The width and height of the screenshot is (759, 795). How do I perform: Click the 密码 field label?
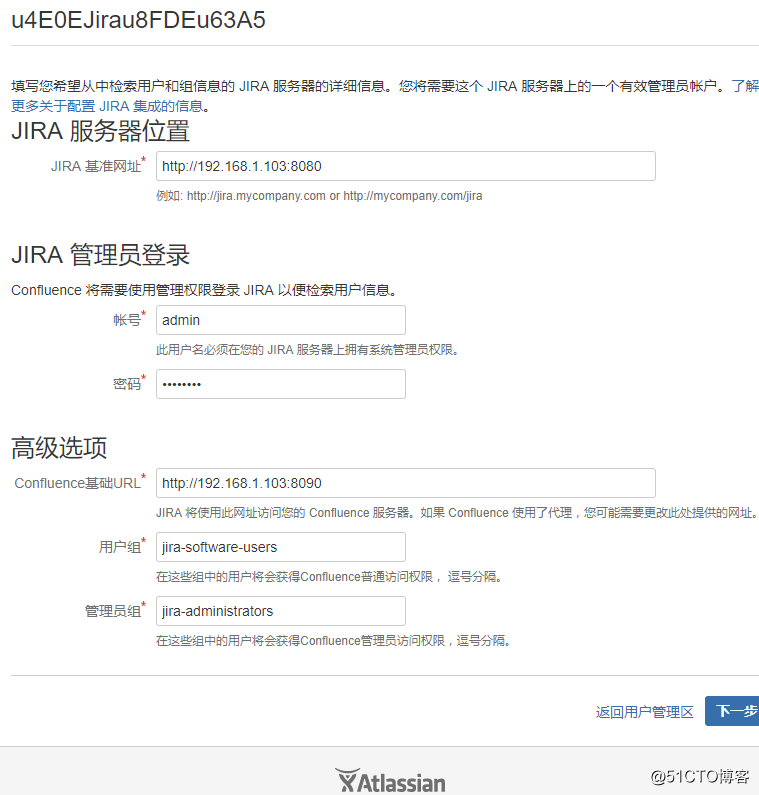[127, 384]
